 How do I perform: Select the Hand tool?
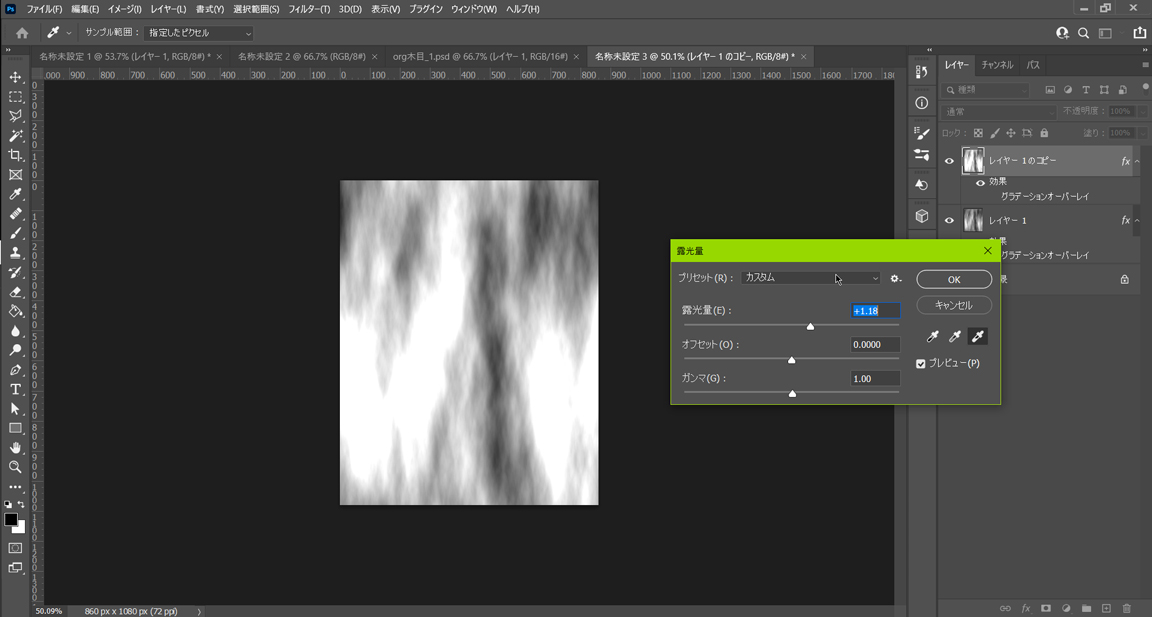pos(15,447)
